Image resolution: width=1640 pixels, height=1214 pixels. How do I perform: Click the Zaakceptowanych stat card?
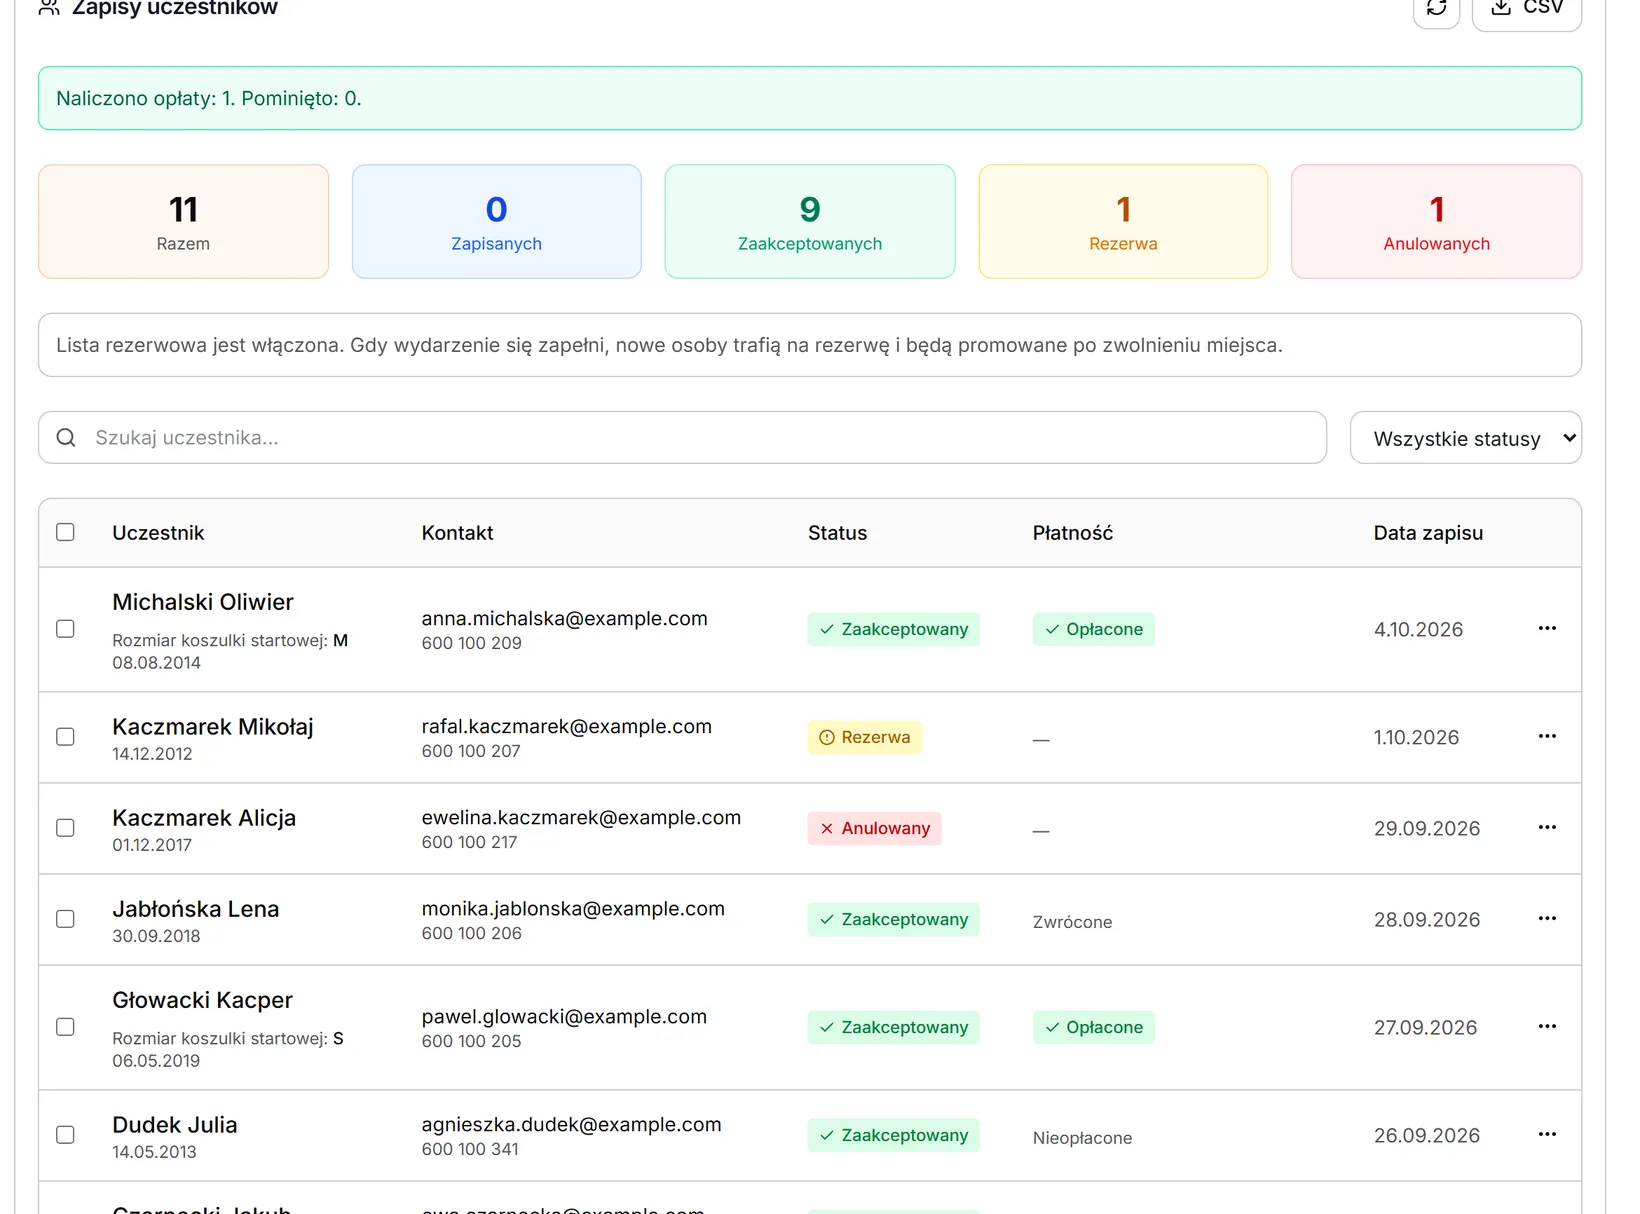(x=810, y=222)
